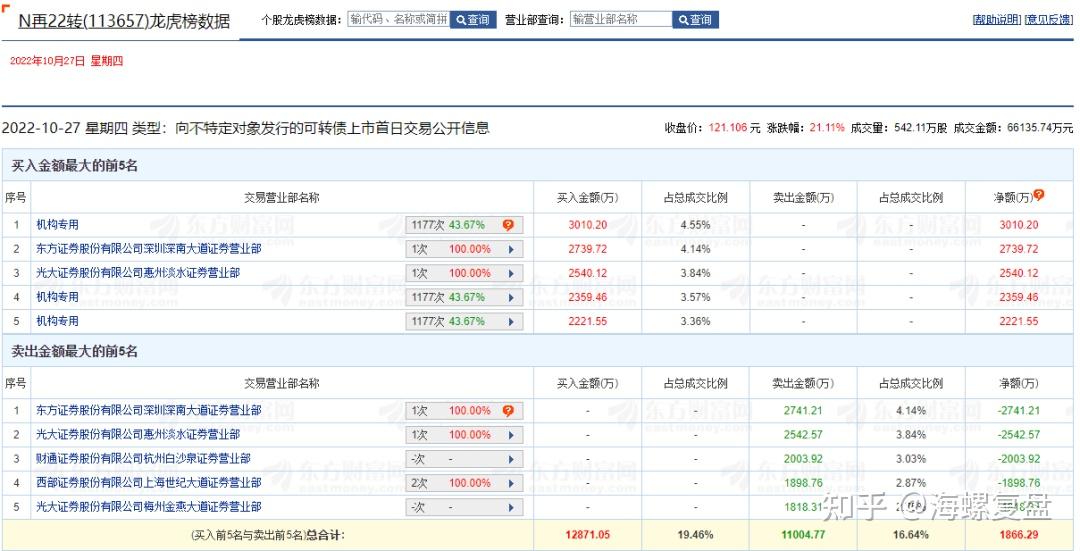Screen dimensions: 1080x551
Task: Open the 帮助说明 help link
Action: click(x=996, y=19)
